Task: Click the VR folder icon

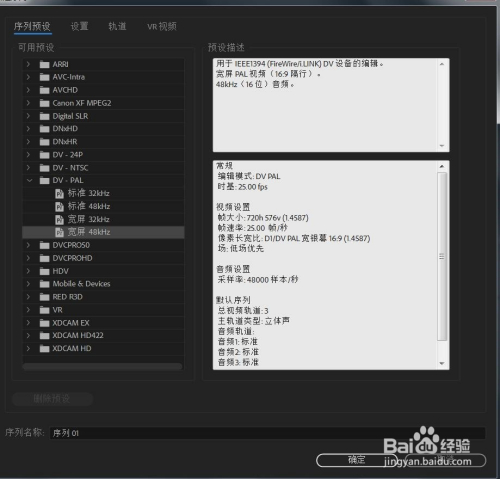Action: tap(44, 310)
